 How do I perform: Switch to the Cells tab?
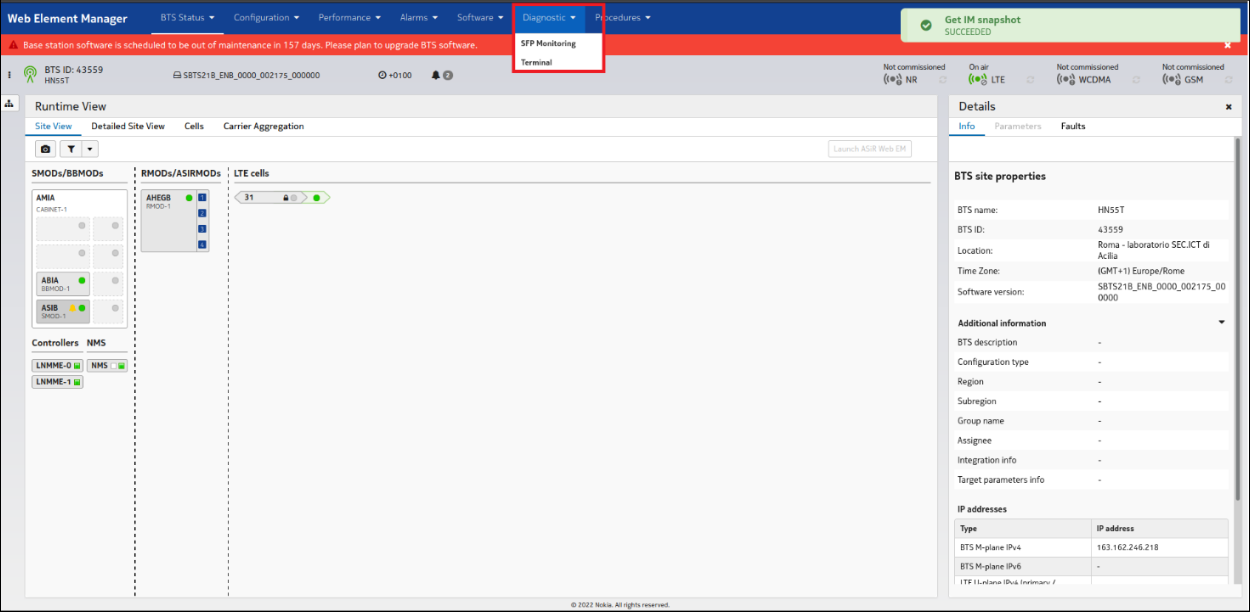(x=194, y=126)
